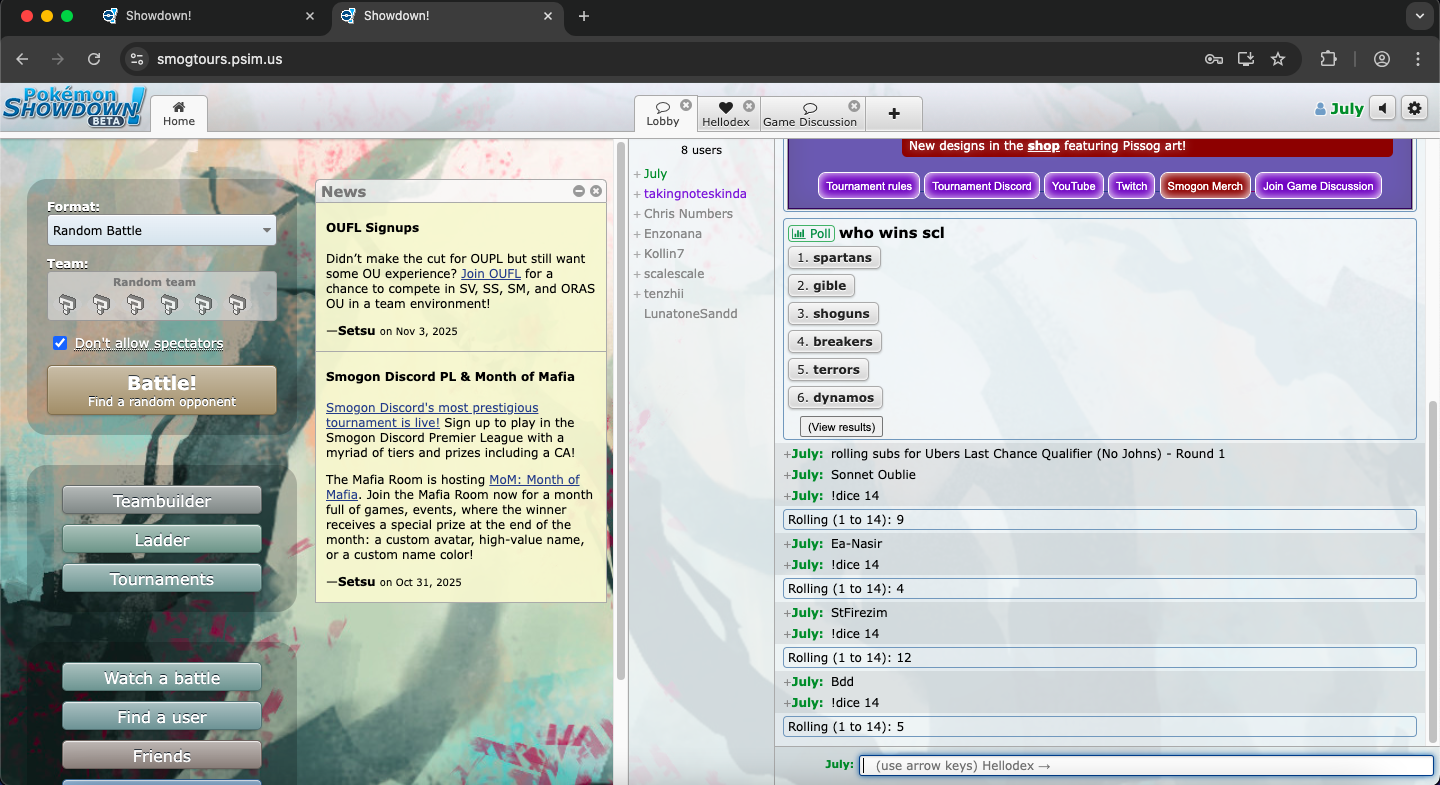
Task: Go to the Home tab
Action: pos(179,114)
